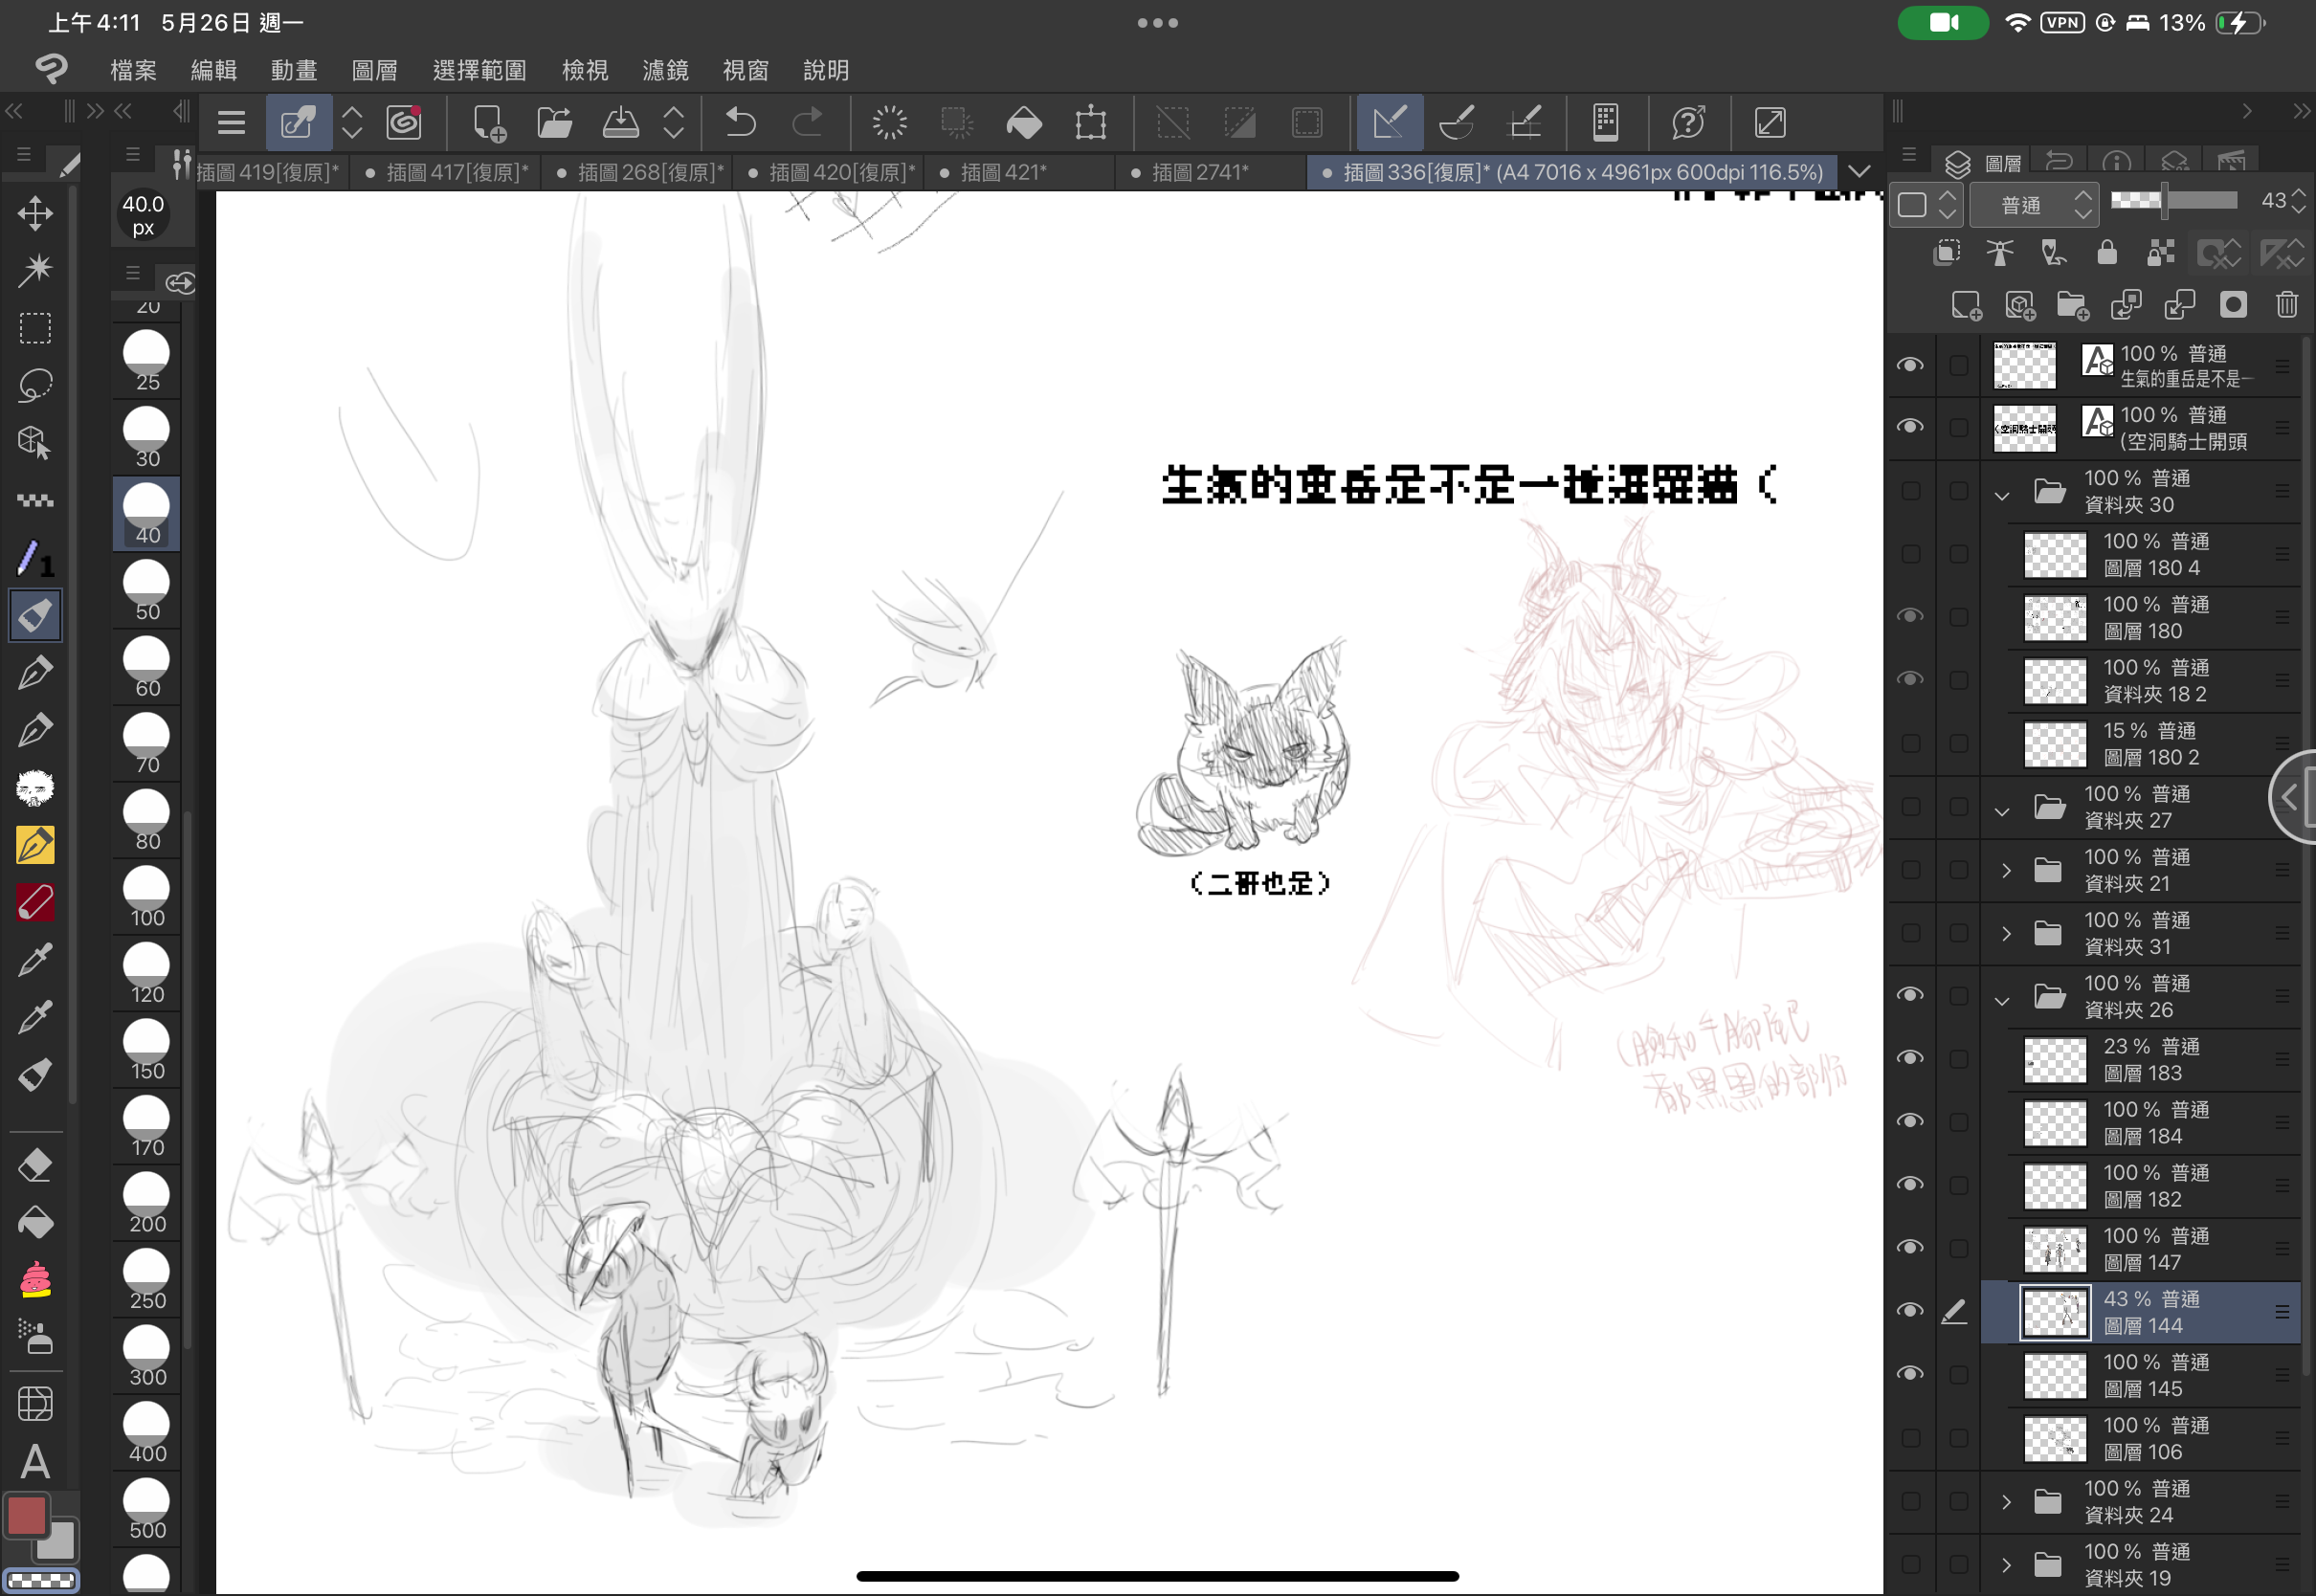
Task: Expand 資料夾 21 folder
Action: pyautogui.click(x=2006, y=870)
